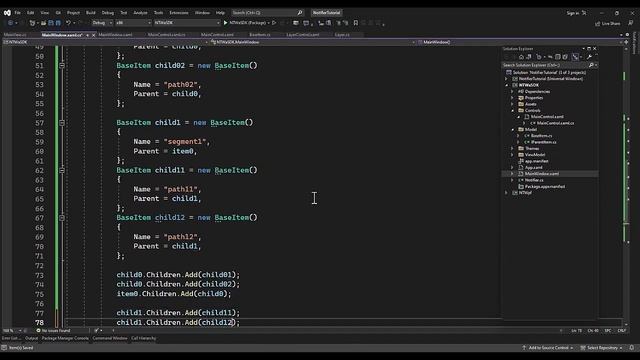Click the title bar Search (Ctrl+Q) box

[267, 13]
